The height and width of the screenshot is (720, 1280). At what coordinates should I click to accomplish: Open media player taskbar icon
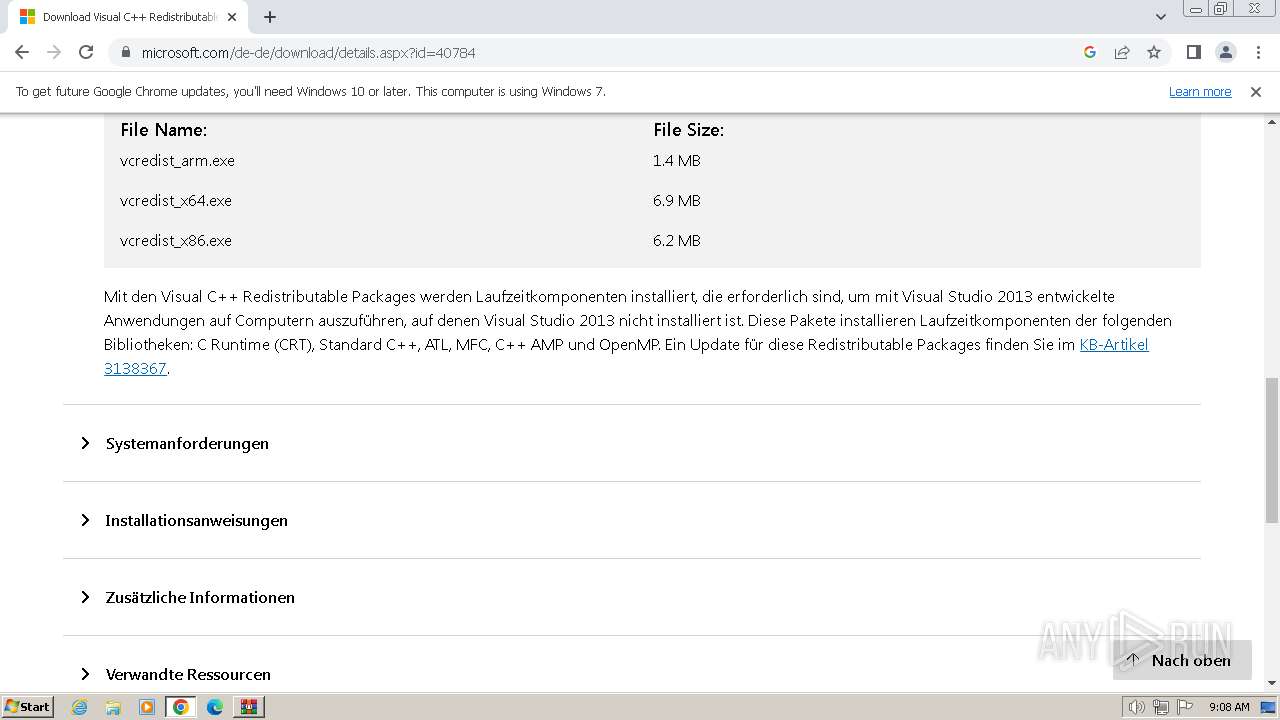point(147,707)
